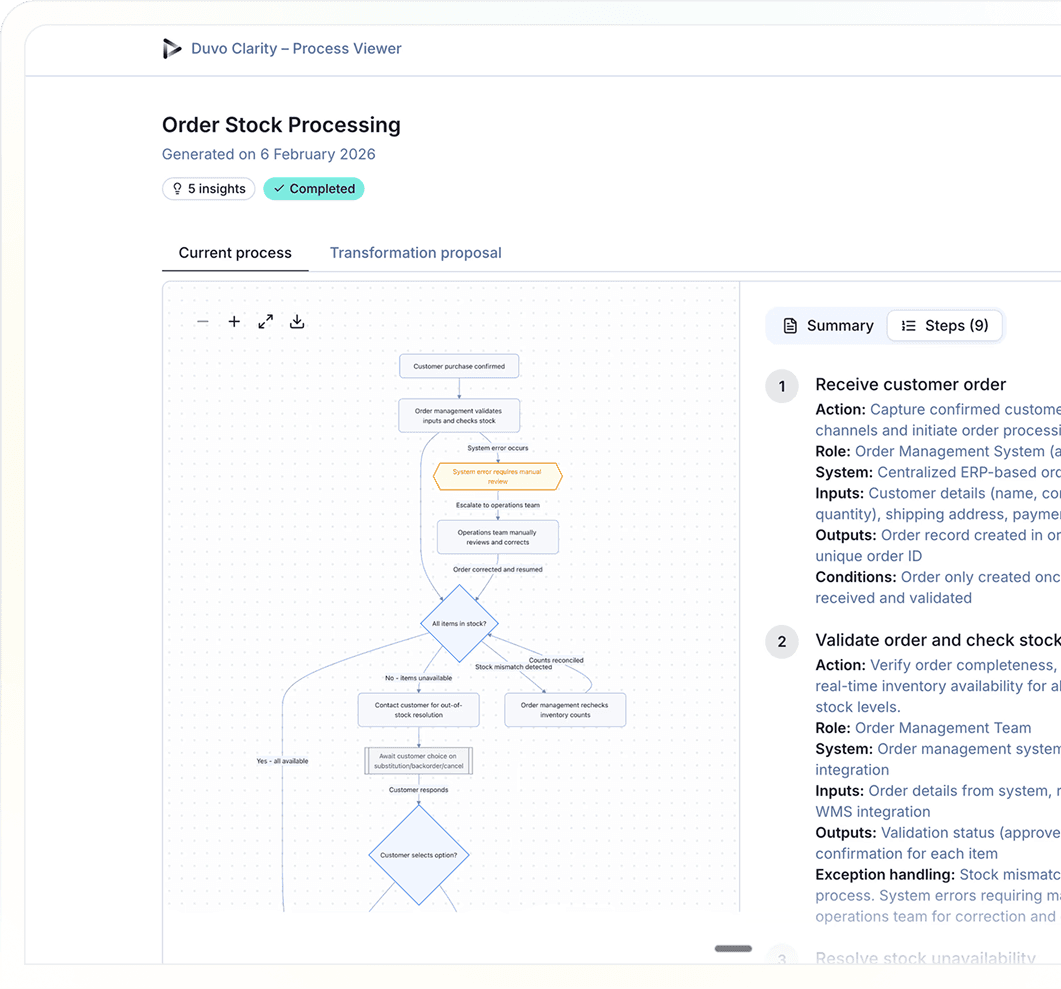1061x989 pixels.
Task: Click the list icon on the Steps tab
Action: (908, 325)
